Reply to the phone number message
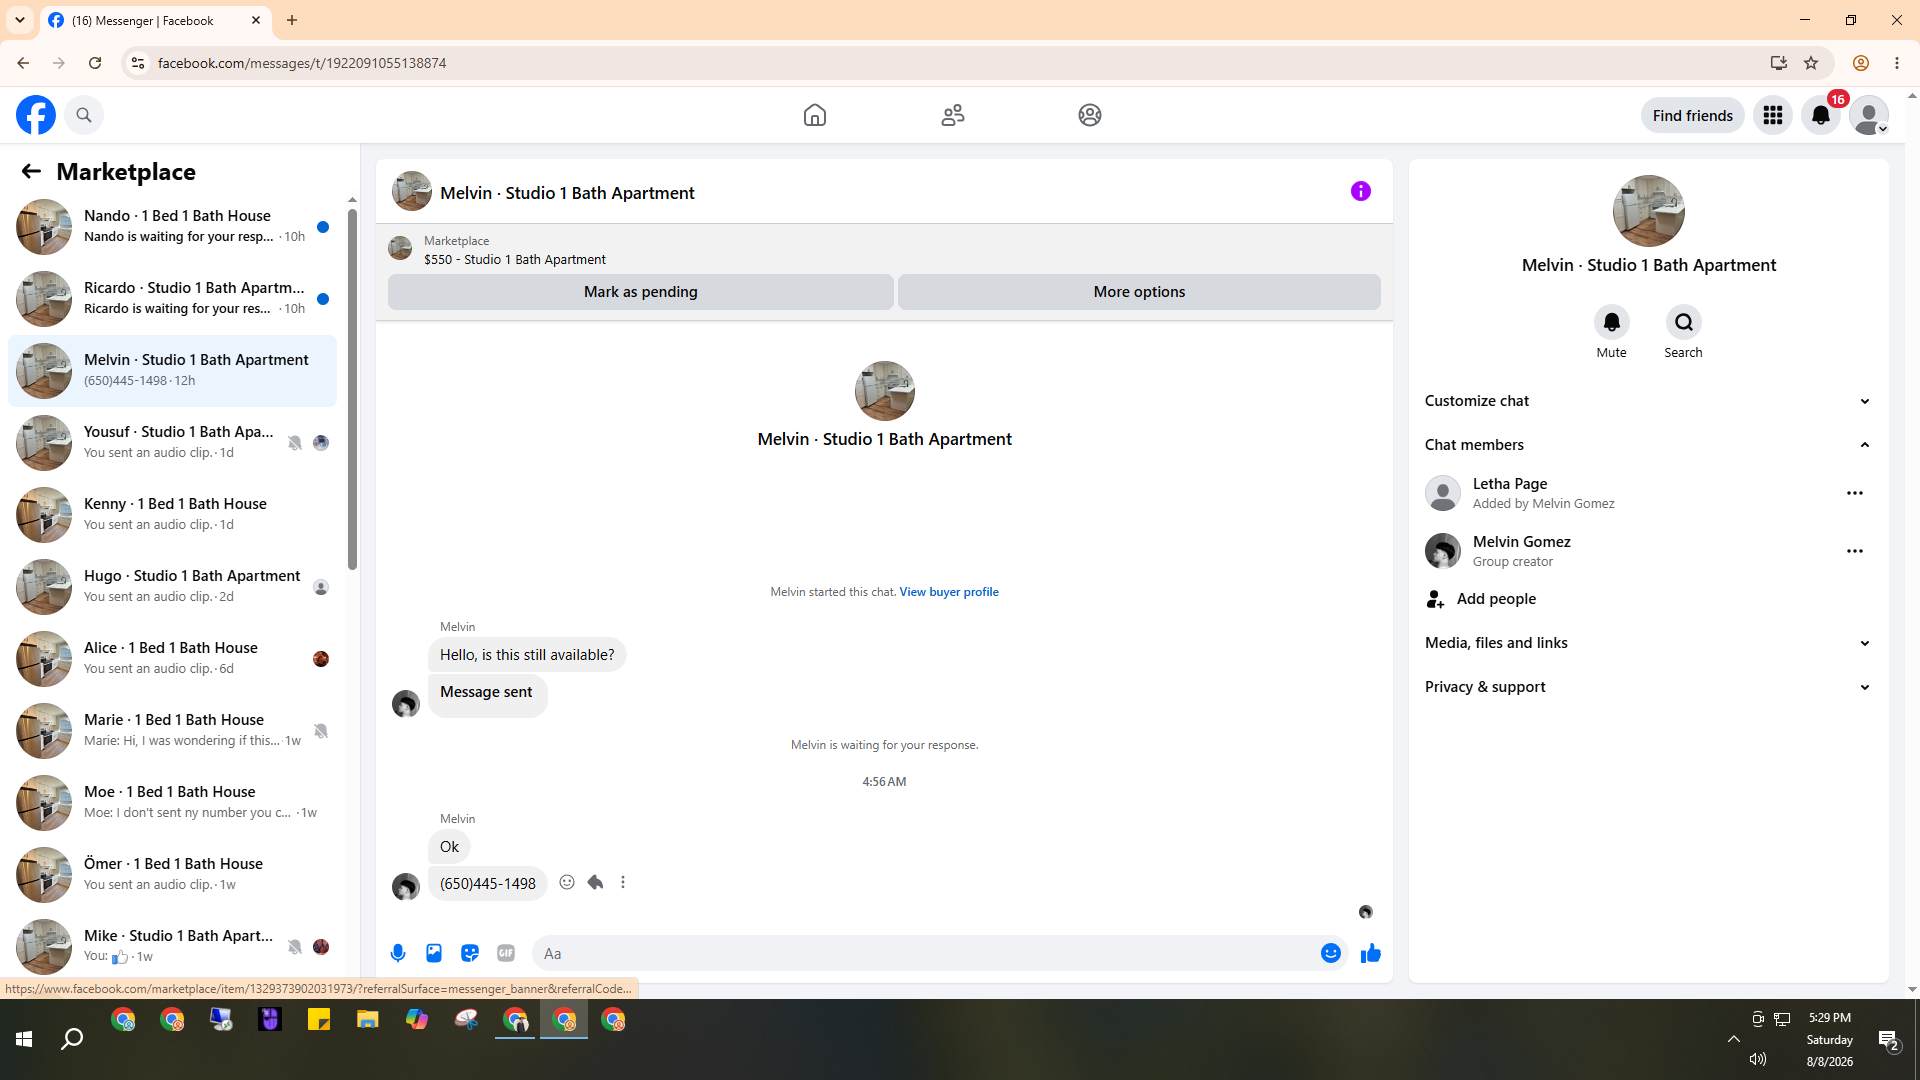The image size is (1920, 1080). tap(595, 882)
